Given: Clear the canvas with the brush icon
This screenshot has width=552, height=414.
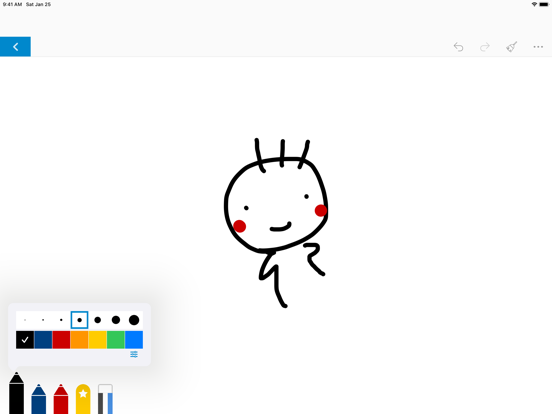Looking at the screenshot, I should pos(512,46).
